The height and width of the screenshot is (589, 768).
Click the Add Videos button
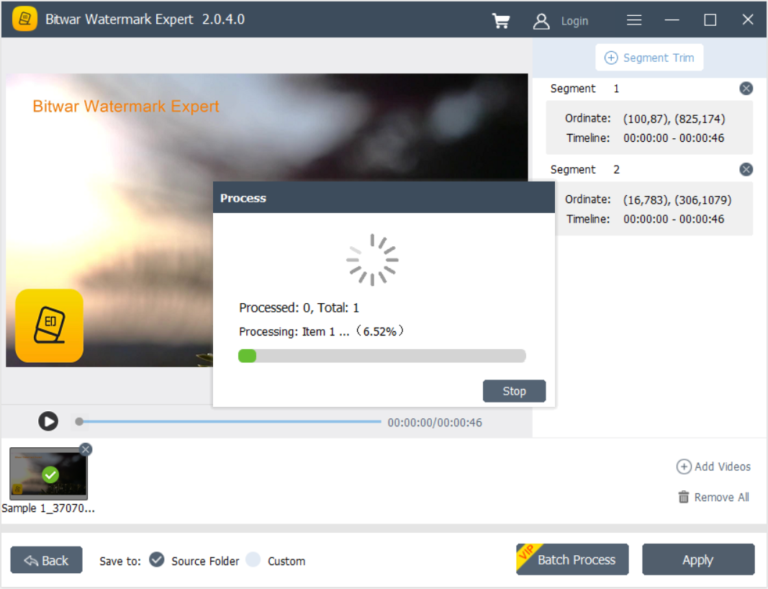(713, 467)
